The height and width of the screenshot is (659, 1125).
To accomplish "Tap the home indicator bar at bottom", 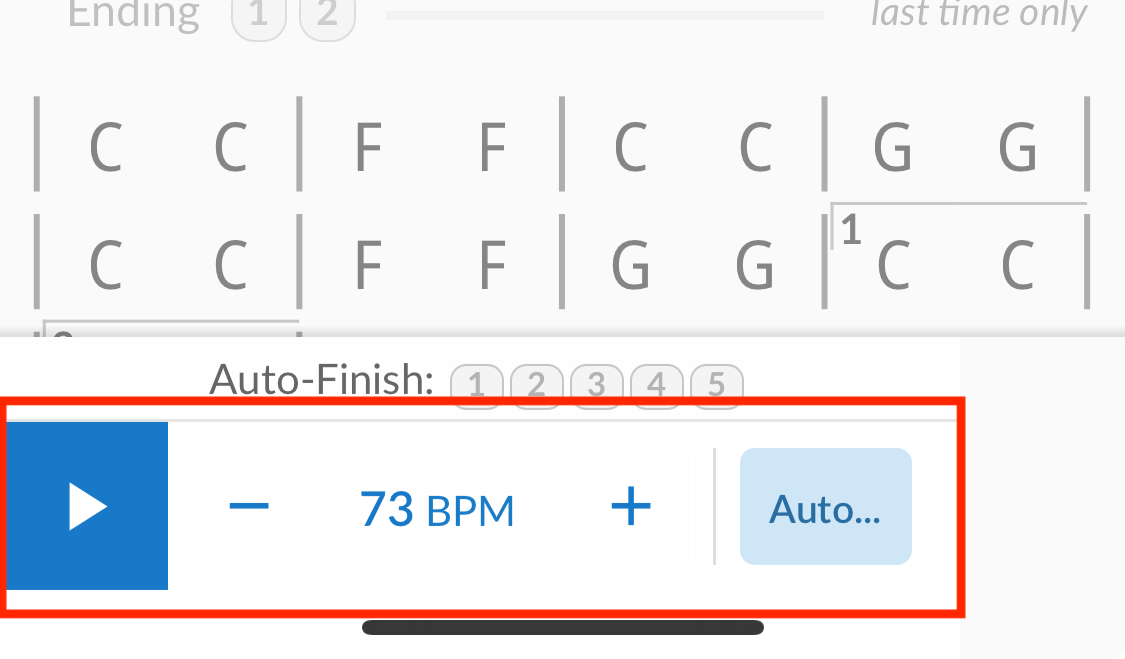I will [x=563, y=627].
